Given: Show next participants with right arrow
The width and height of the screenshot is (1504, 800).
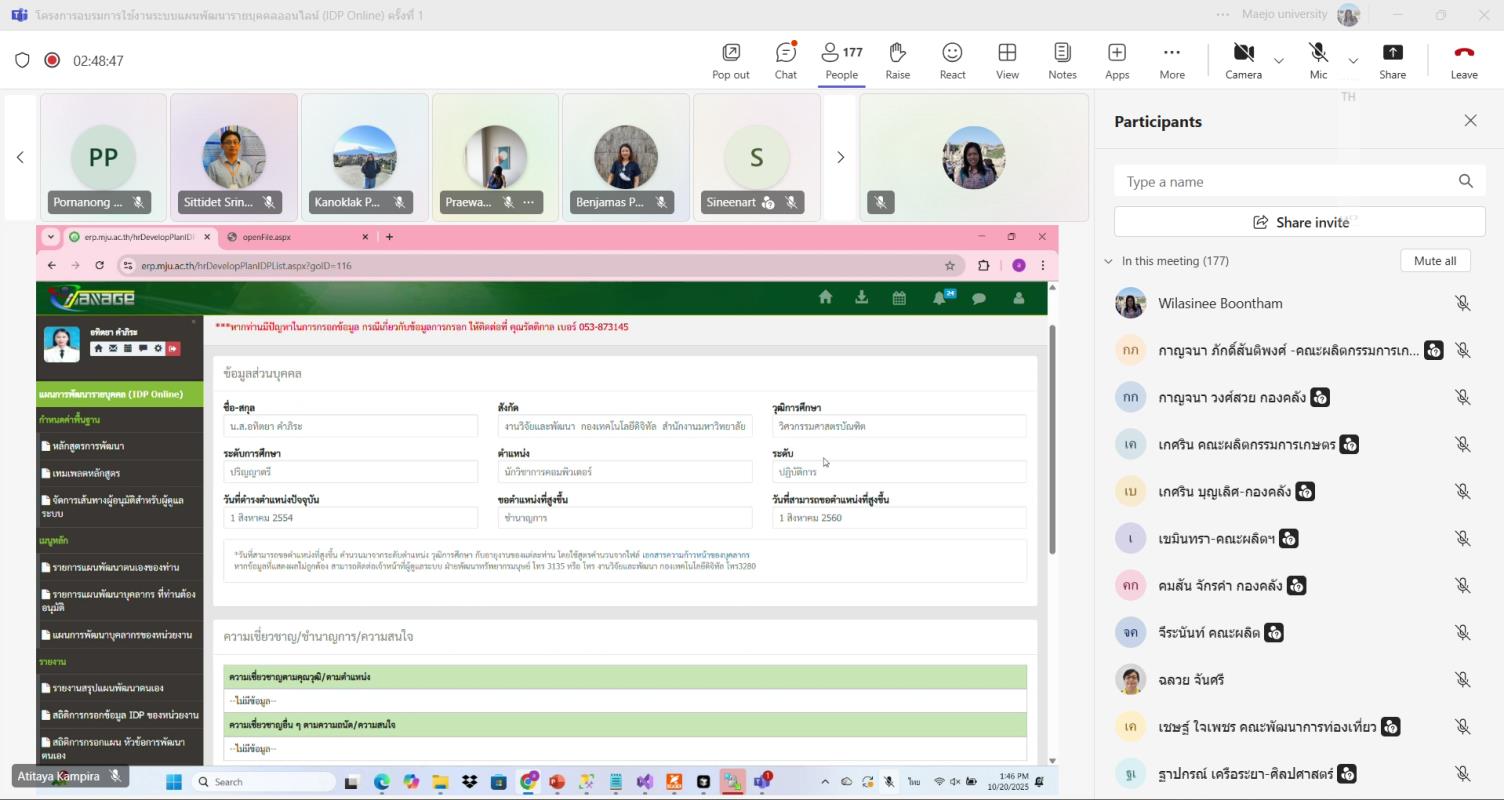Looking at the screenshot, I should point(840,157).
